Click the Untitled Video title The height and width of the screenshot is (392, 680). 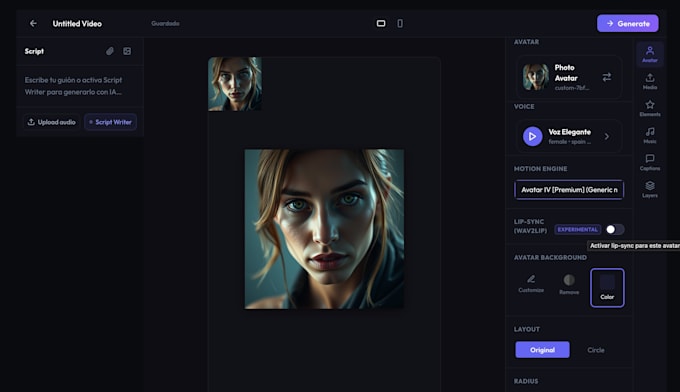pos(77,23)
